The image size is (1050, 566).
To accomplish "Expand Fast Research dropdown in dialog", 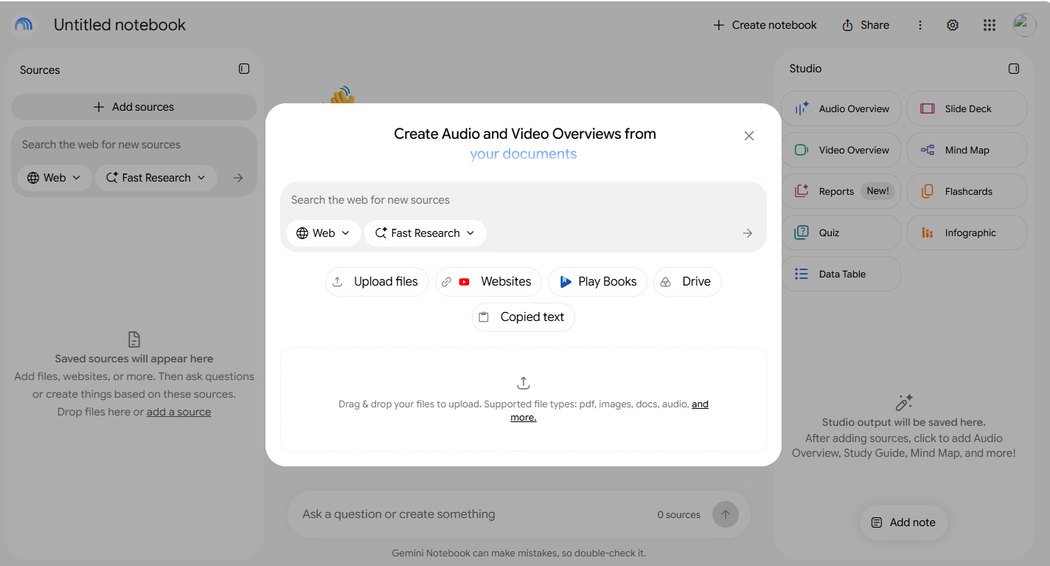I will click(x=425, y=233).
